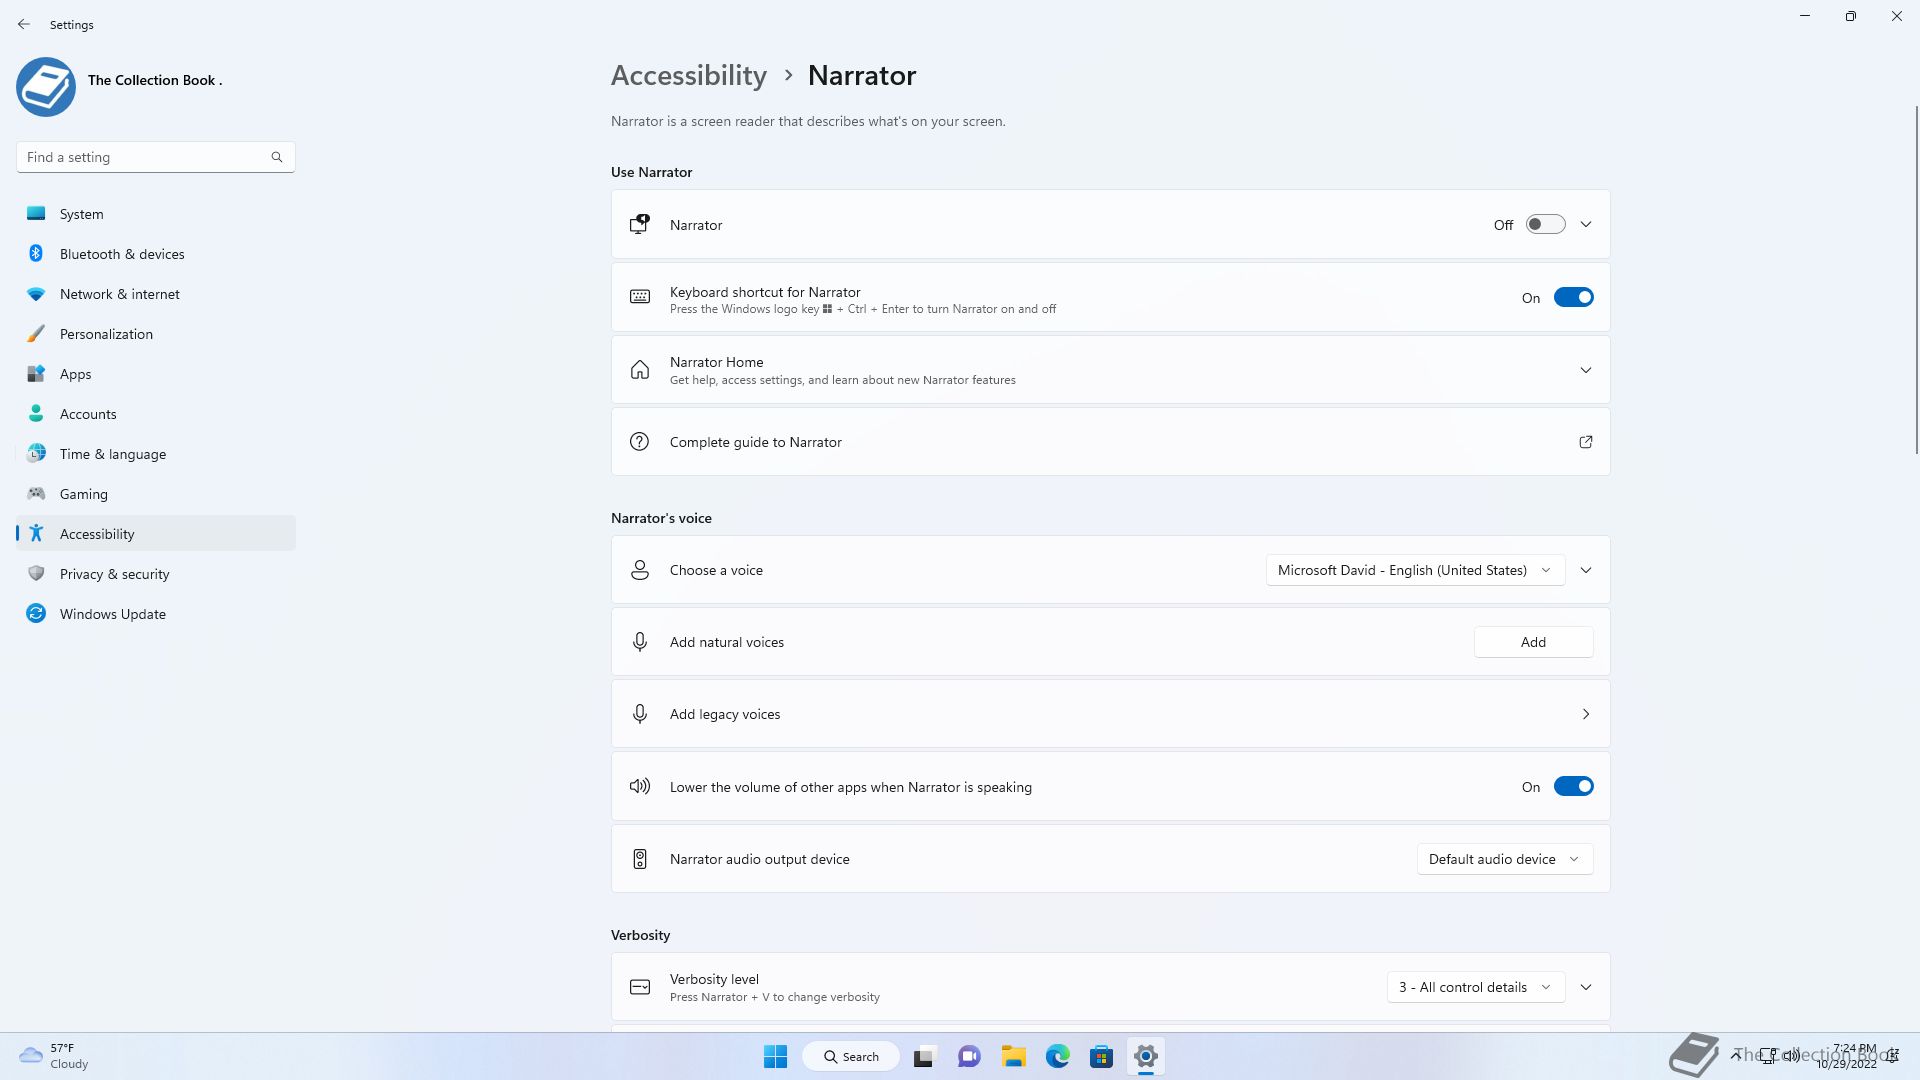Open the Default audio device dropdown

(1505, 859)
